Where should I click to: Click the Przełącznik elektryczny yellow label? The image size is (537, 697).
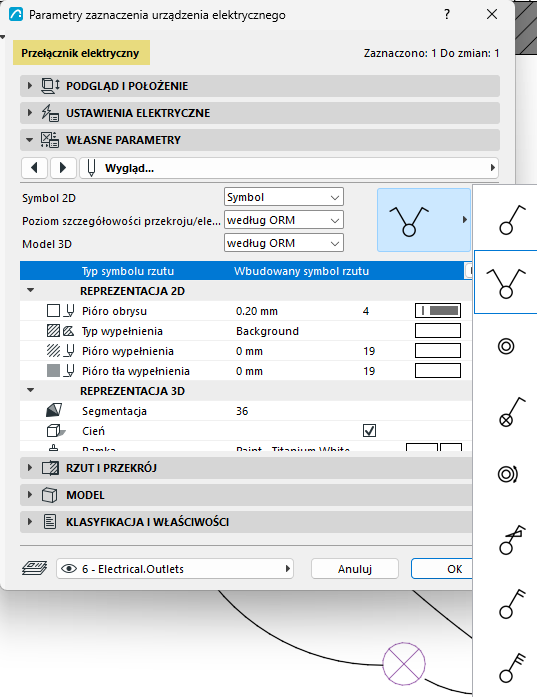pos(81,53)
